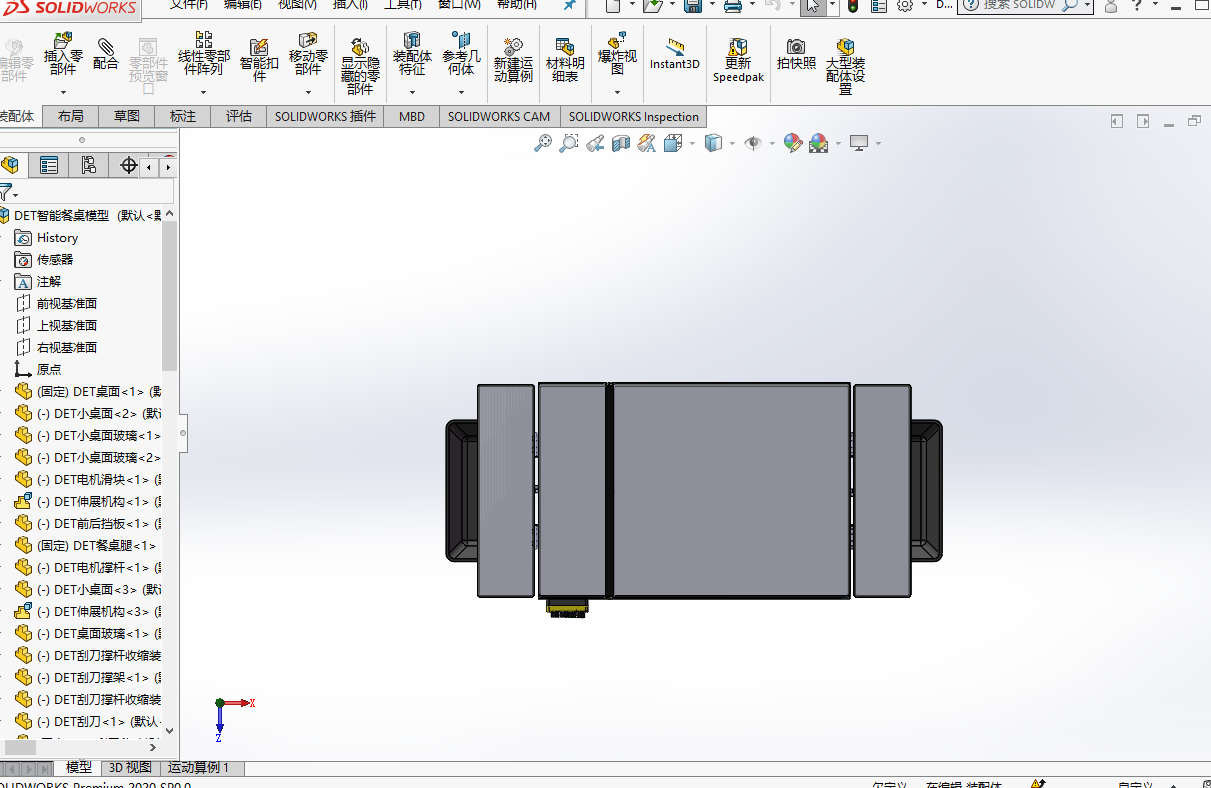Expand the 线性零部件阵列 dropdown arrow
The width and height of the screenshot is (1211, 788).
(204, 92)
